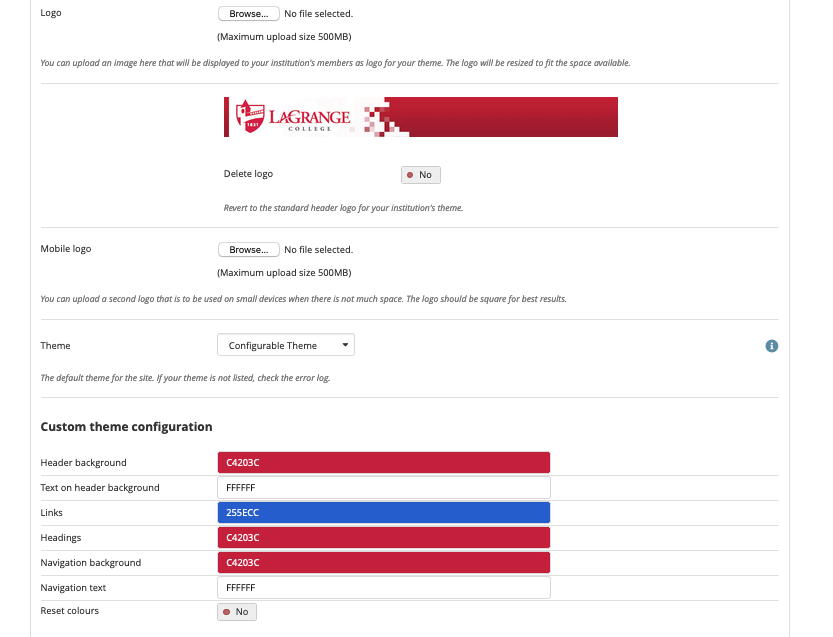
Task: Select the Header background colour field
Action: point(383,463)
